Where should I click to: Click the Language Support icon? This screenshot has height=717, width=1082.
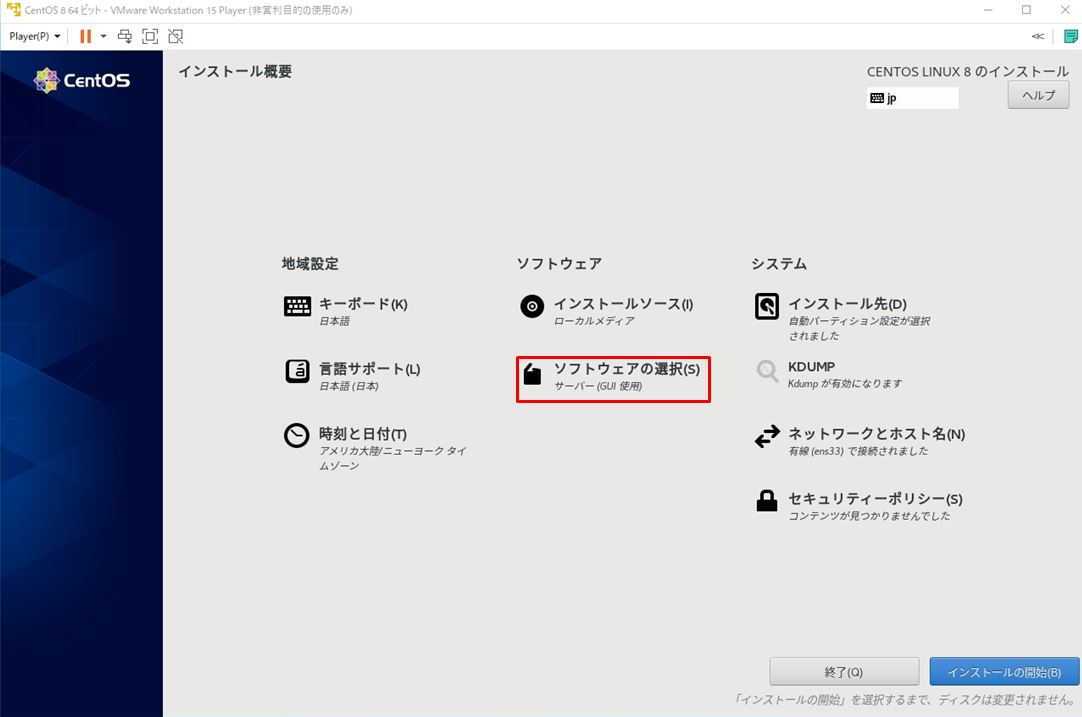click(297, 371)
